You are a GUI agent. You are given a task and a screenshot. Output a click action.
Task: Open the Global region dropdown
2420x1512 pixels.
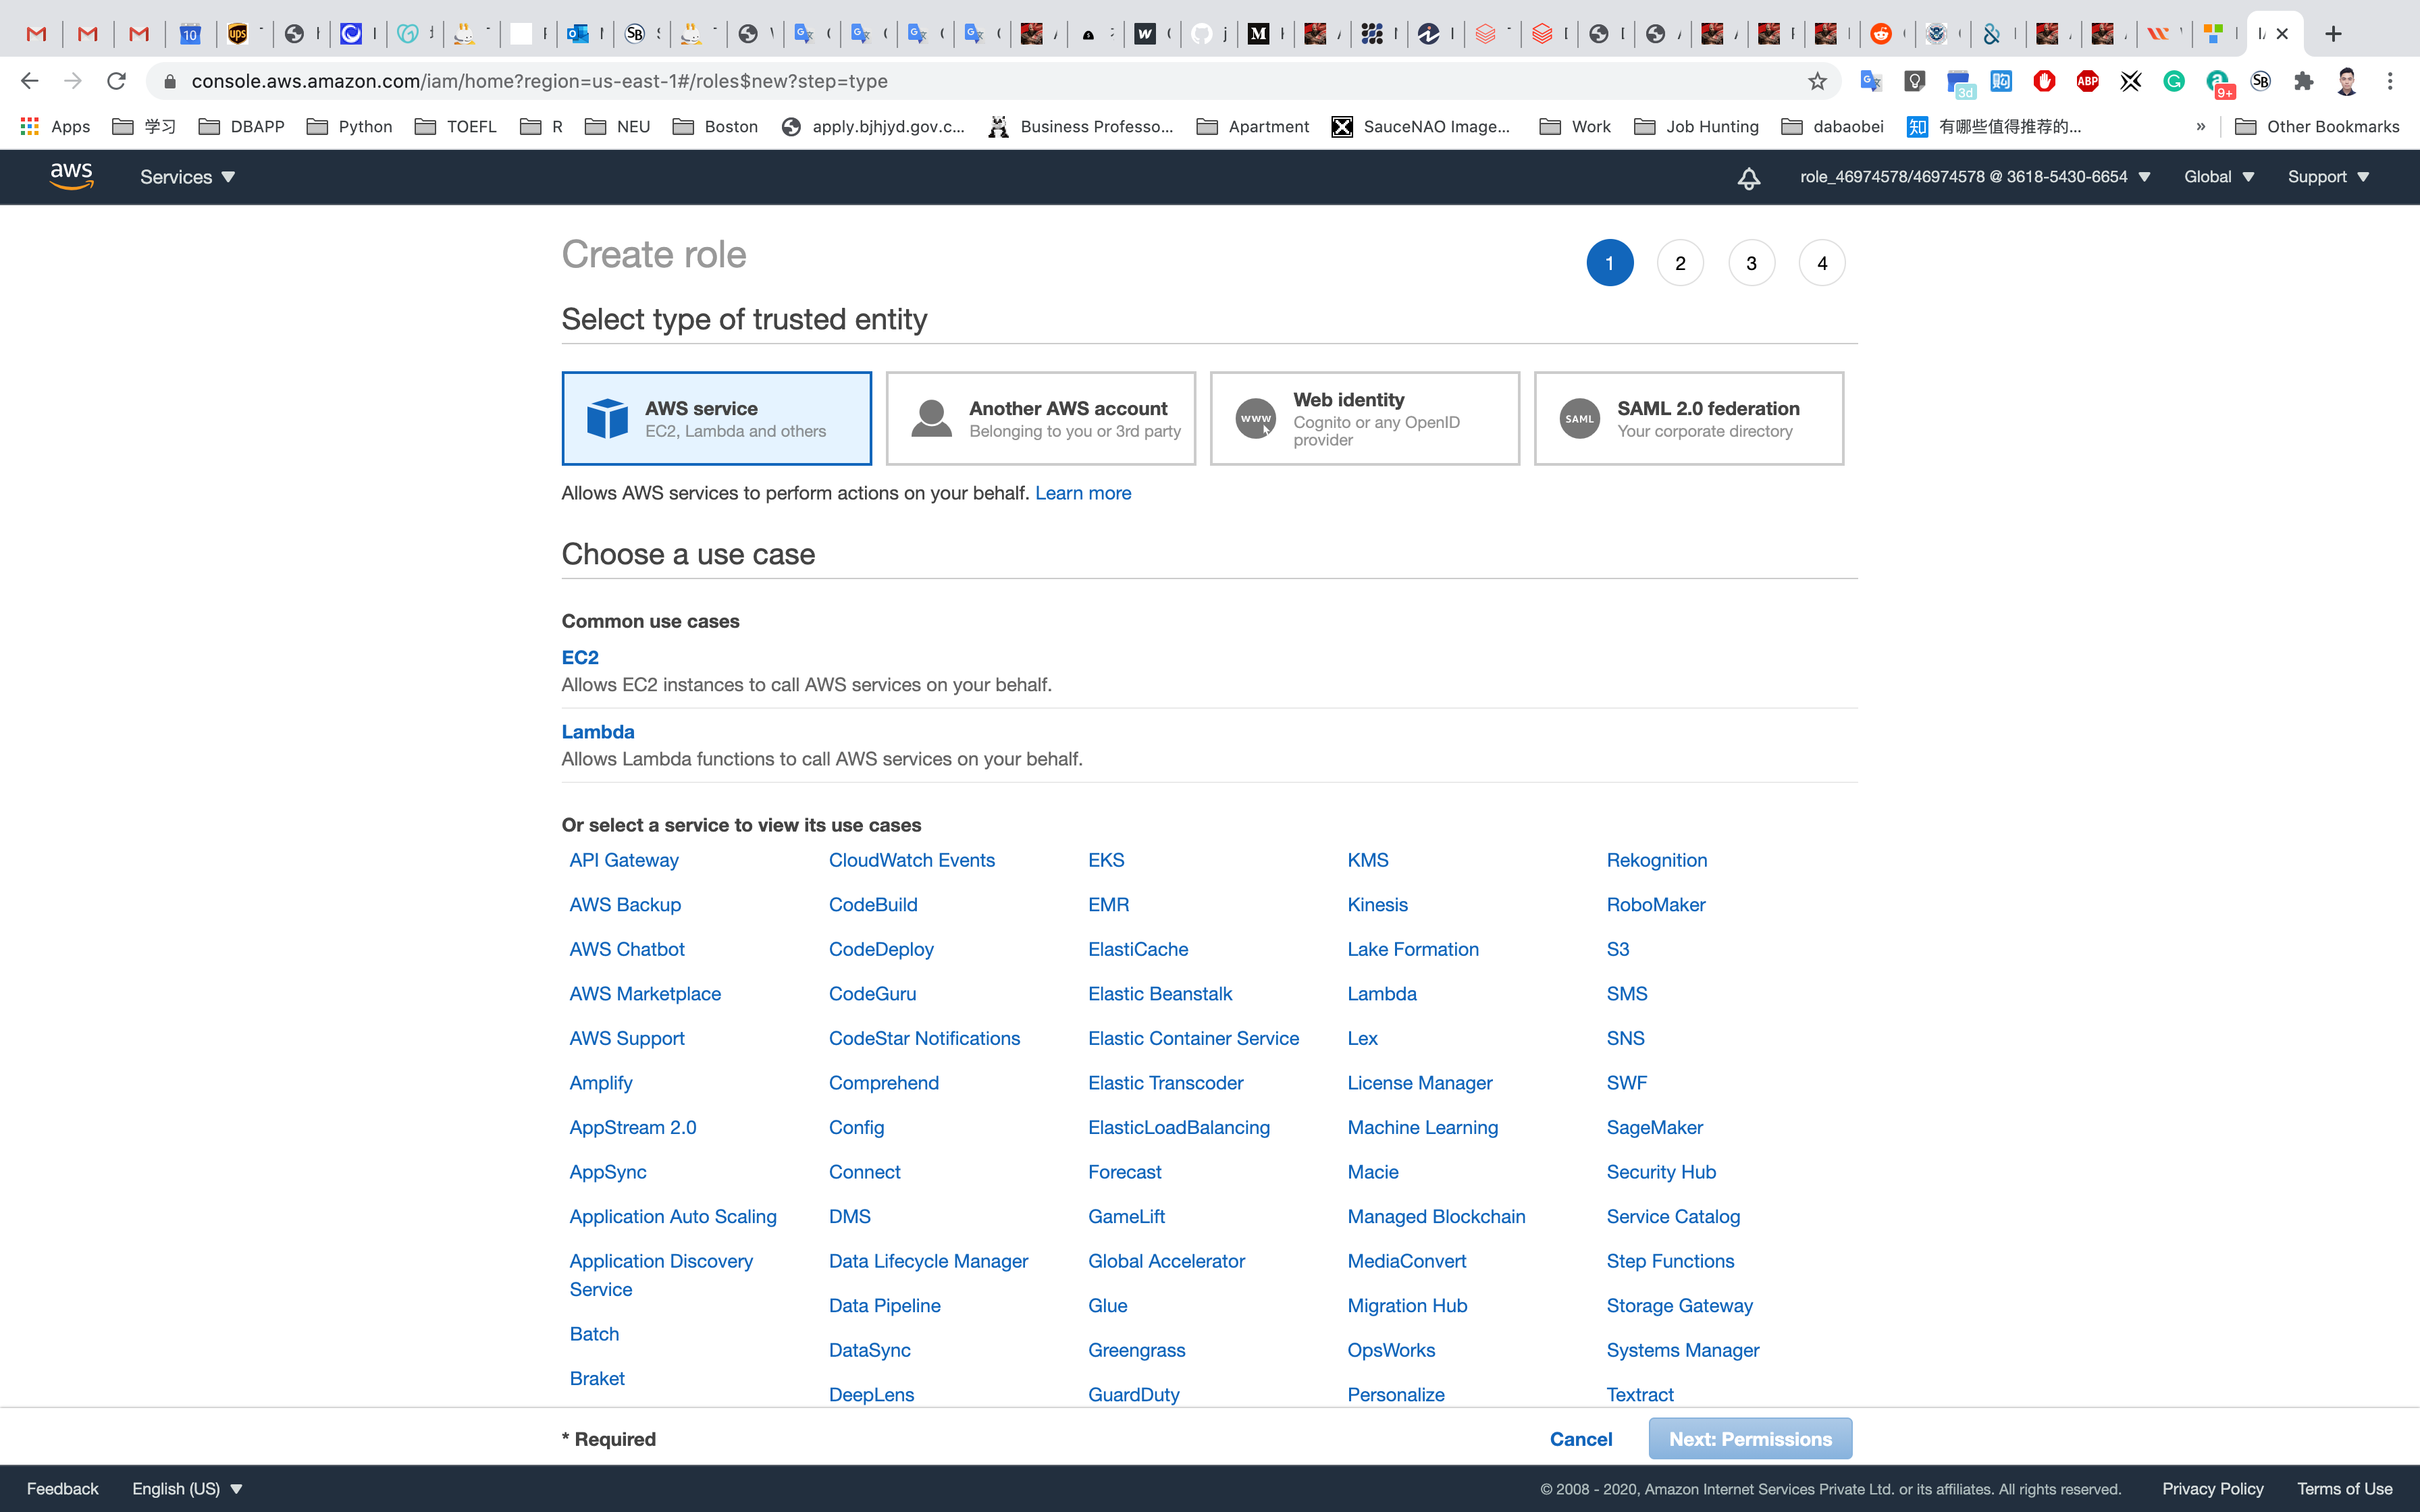[2218, 177]
